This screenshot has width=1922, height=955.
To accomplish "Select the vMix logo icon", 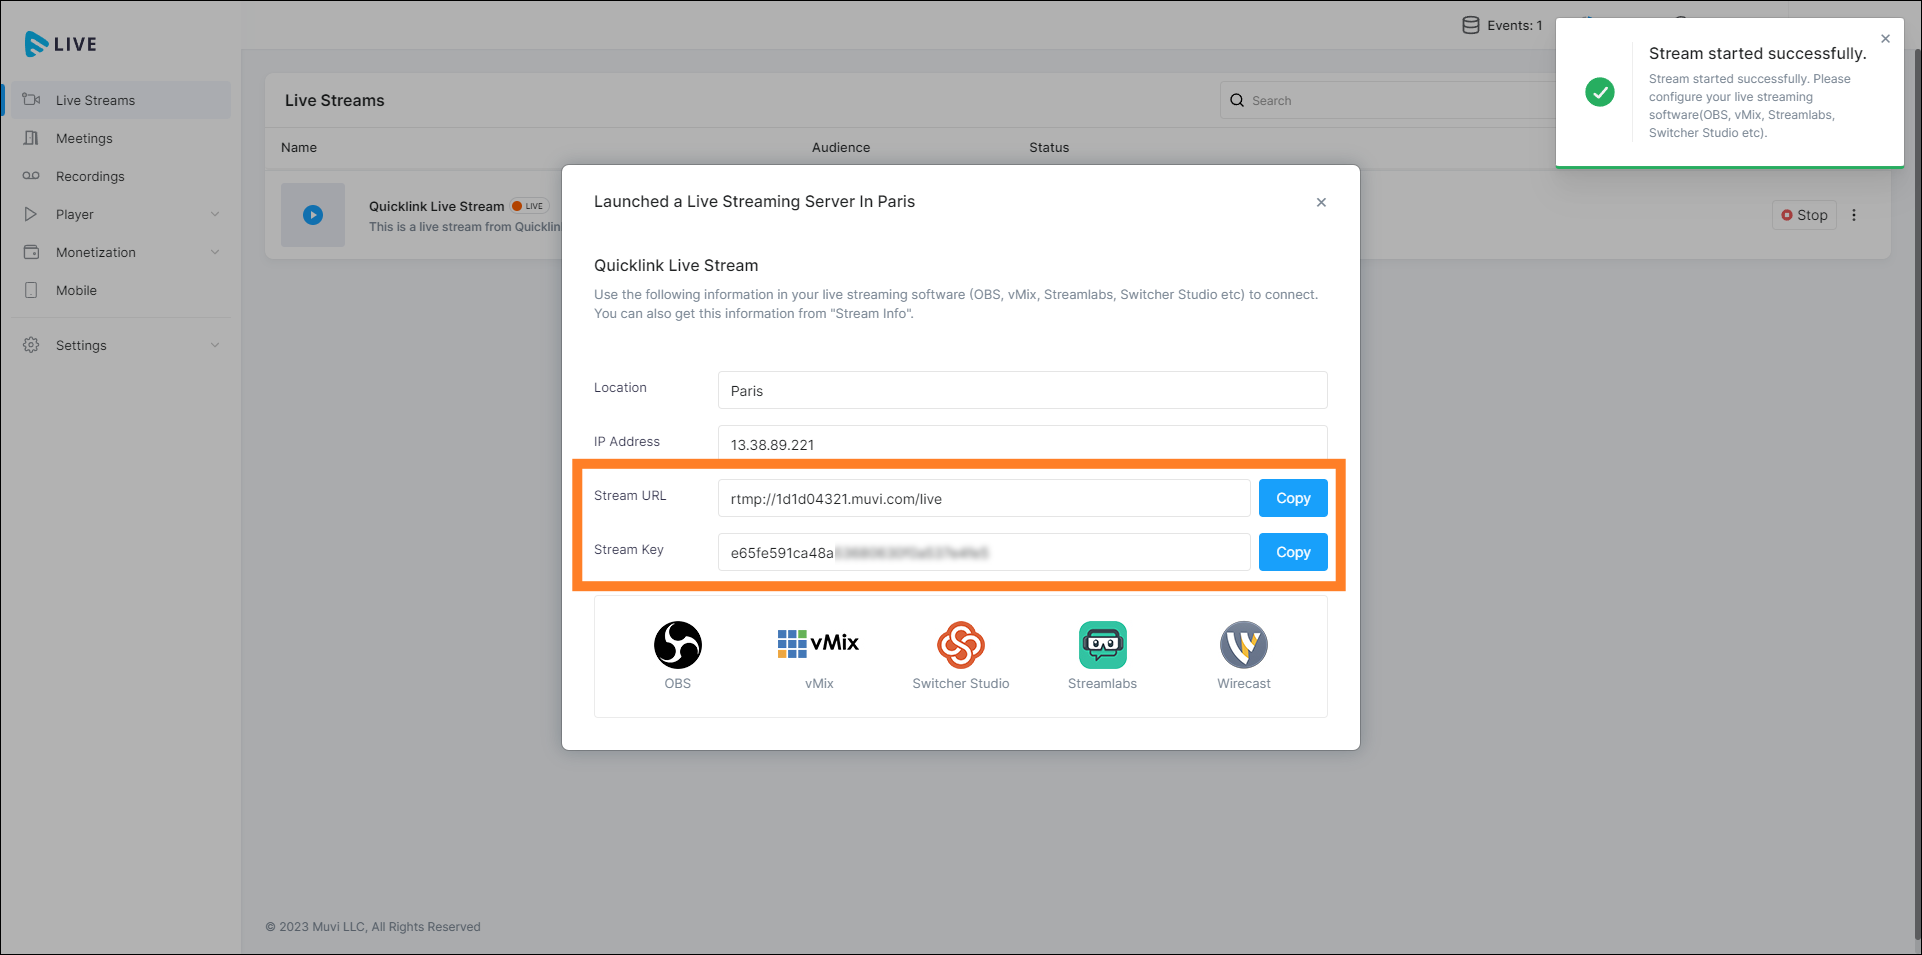I will coord(818,643).
